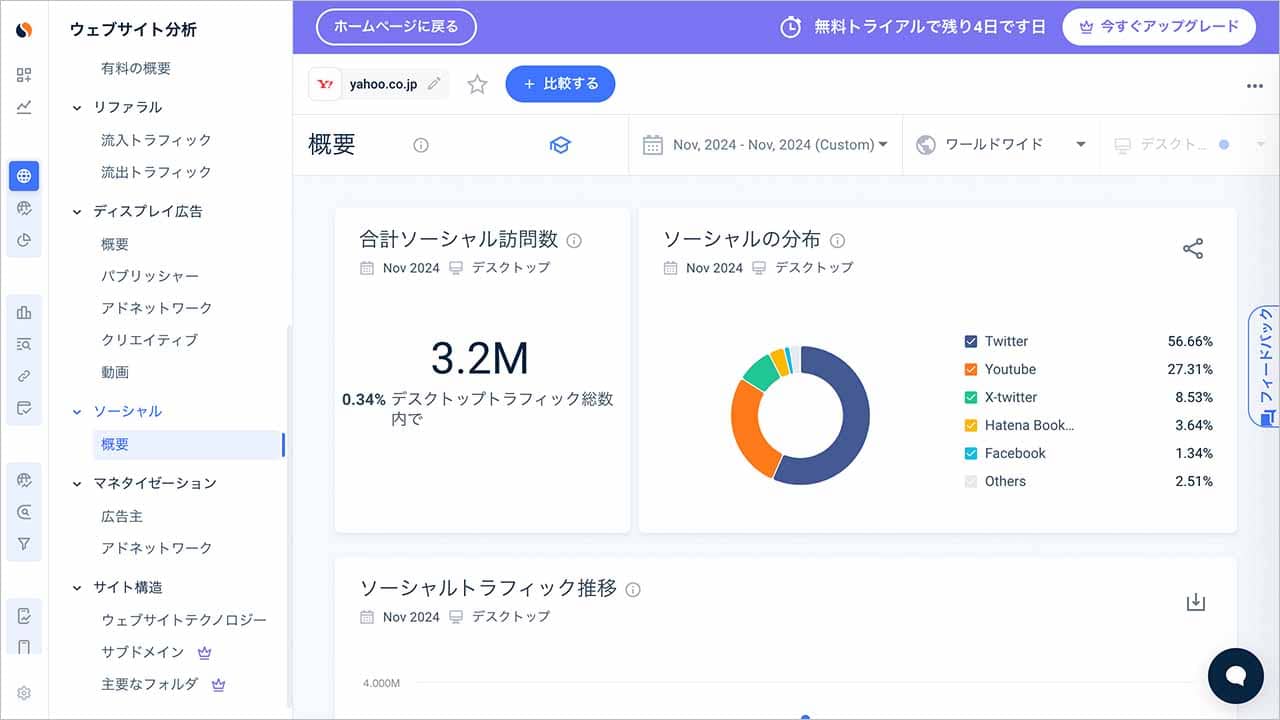
Task: Open the funnel filter icon in left rail
Action: pyautogui.click(x=24, y=544)
